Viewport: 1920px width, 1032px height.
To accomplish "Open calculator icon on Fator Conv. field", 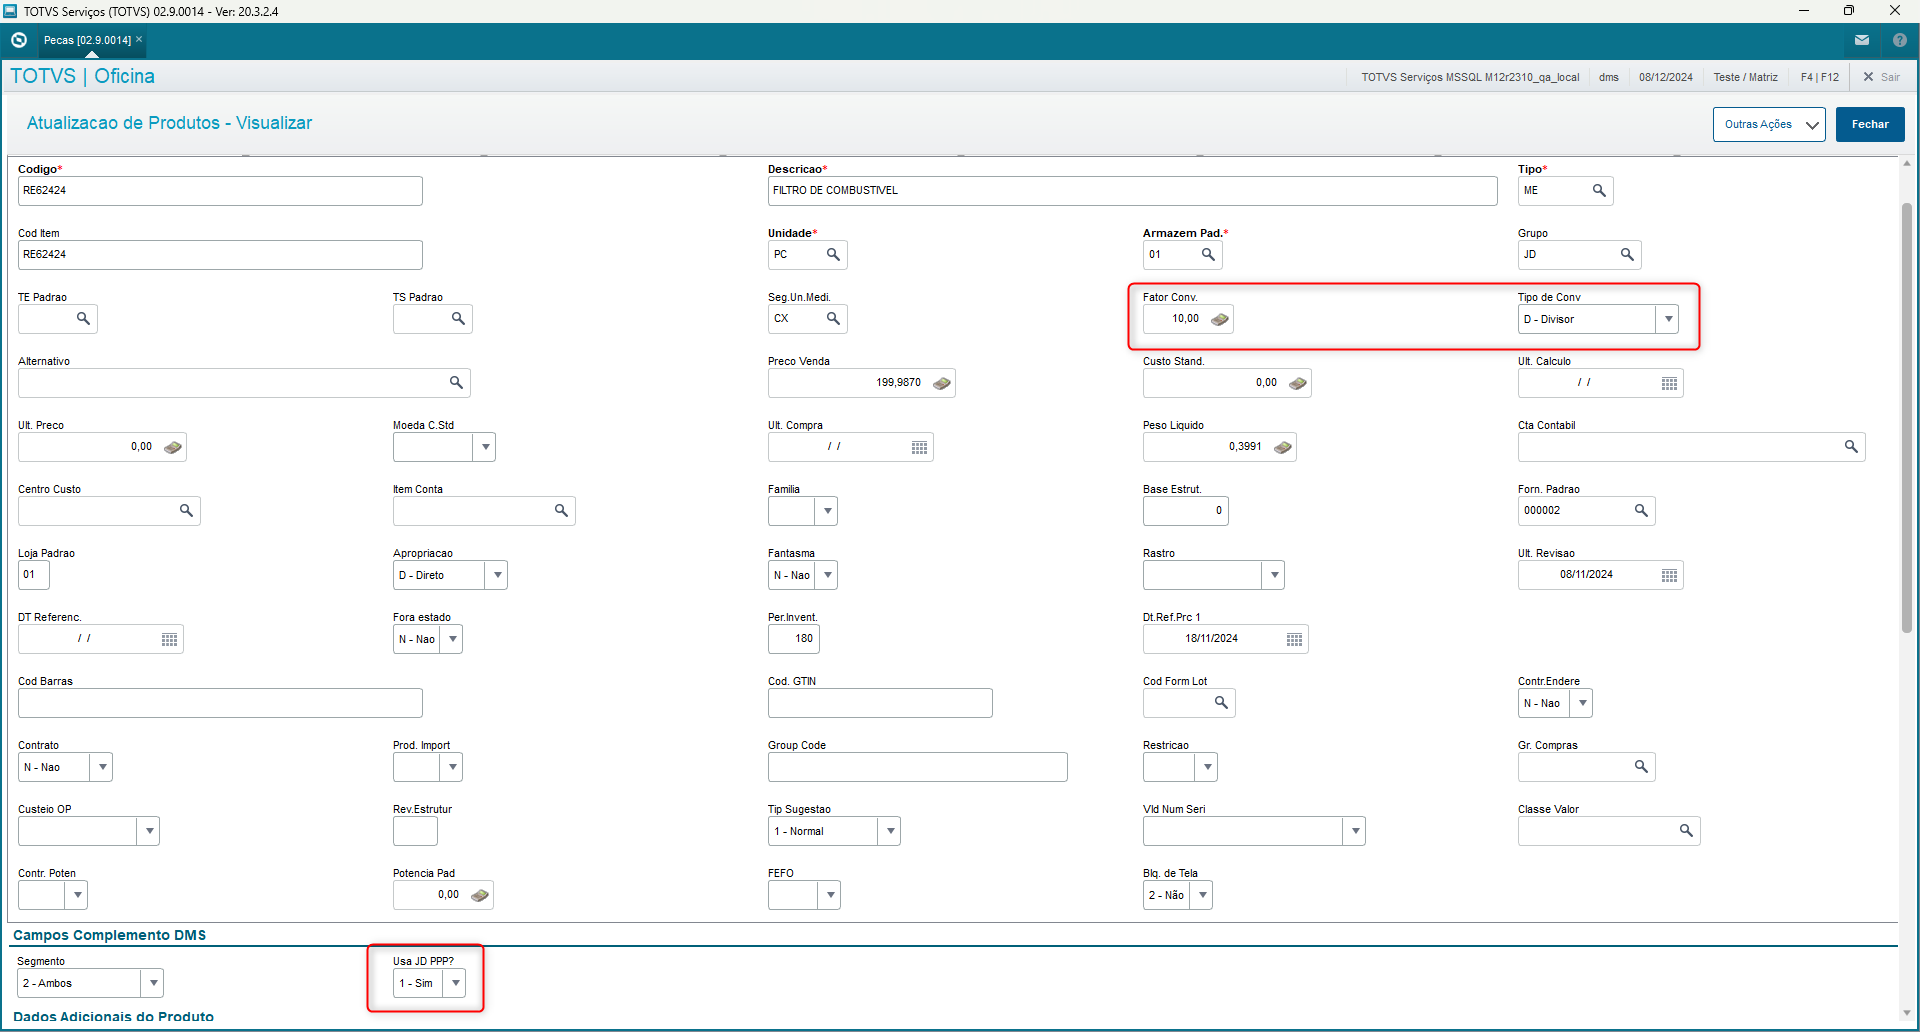I will tap(1219, 319).
